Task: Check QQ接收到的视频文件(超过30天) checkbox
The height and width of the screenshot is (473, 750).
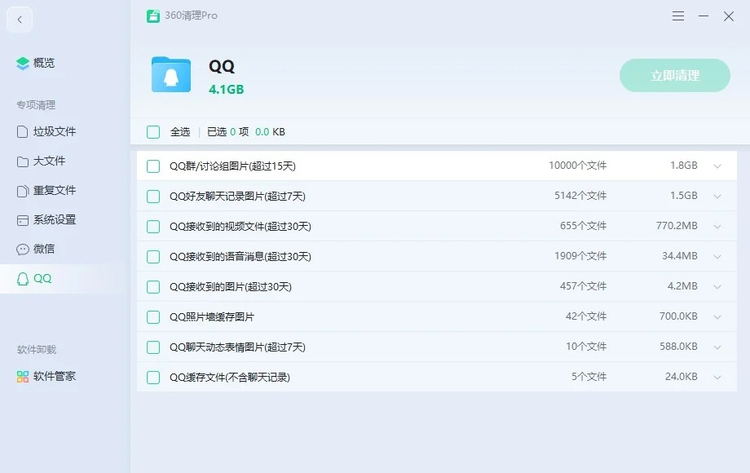Action: point(153,227)
